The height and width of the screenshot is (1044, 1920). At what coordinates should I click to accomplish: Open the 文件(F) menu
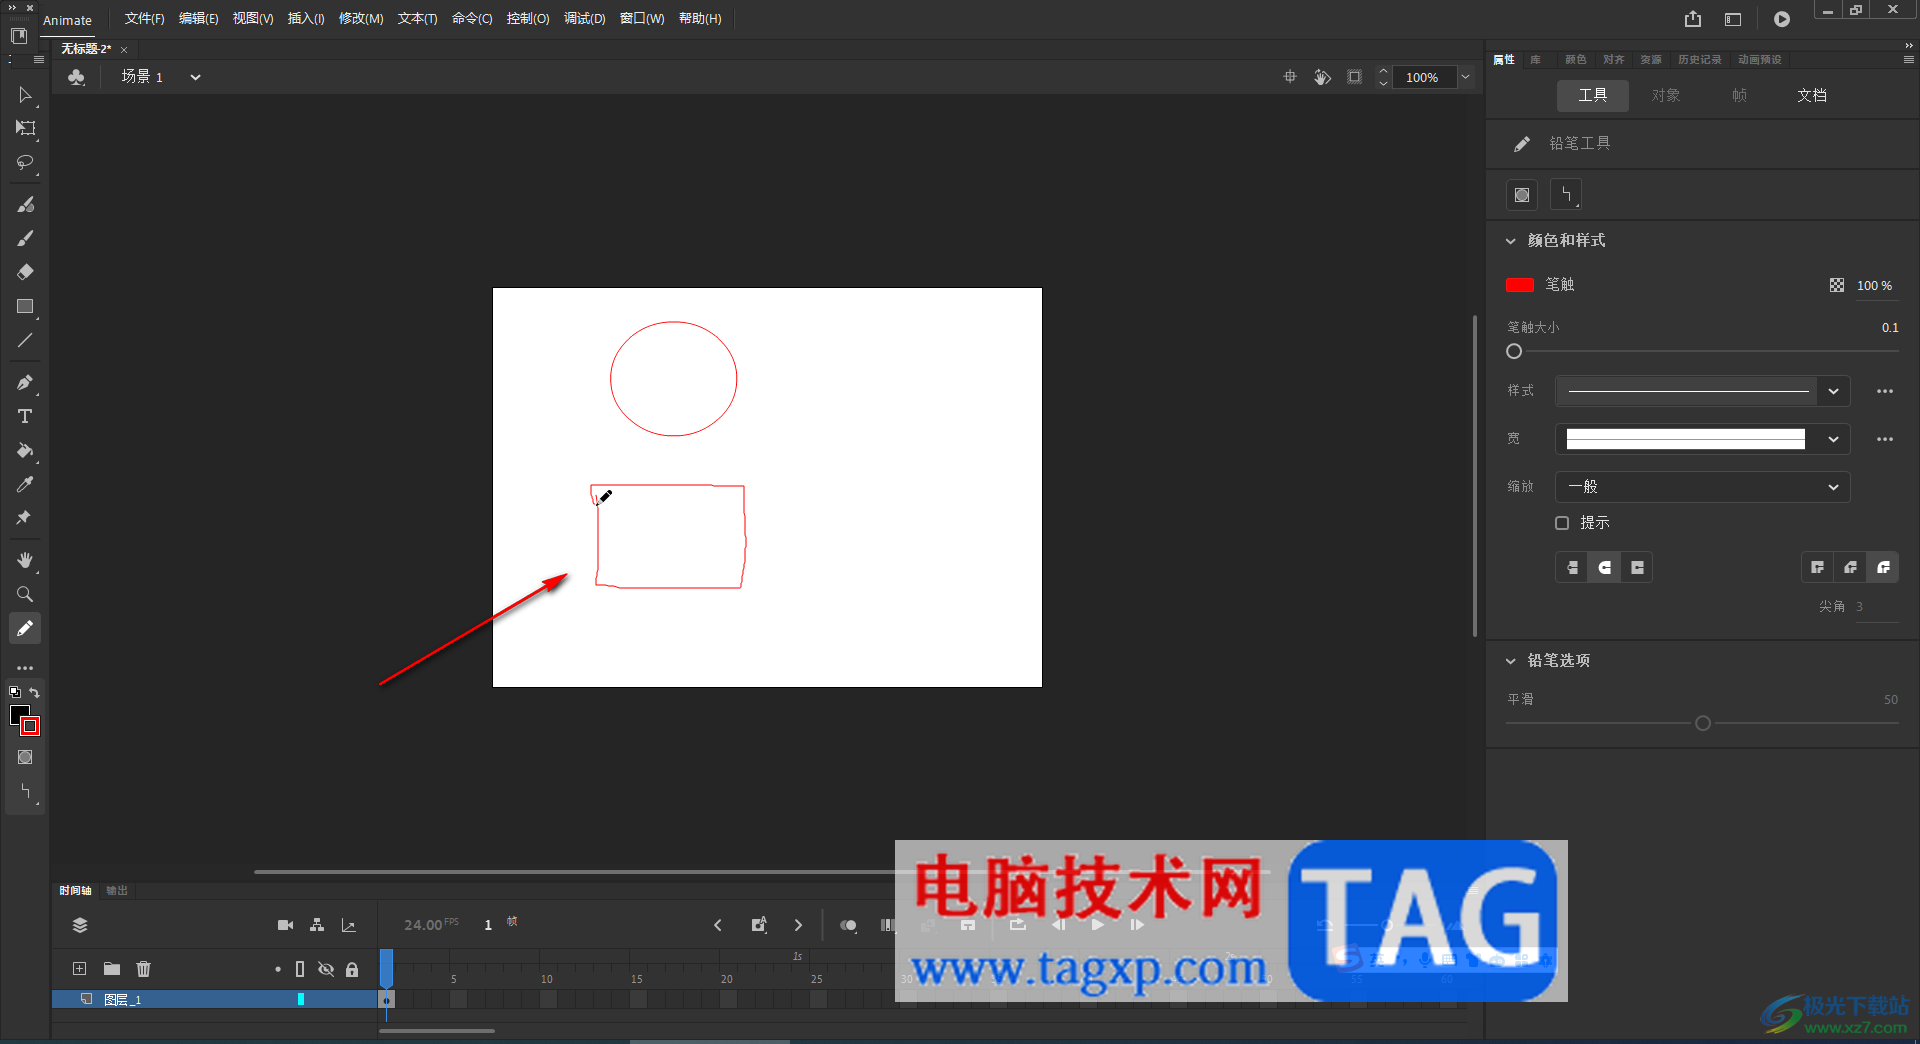[144, 19]
